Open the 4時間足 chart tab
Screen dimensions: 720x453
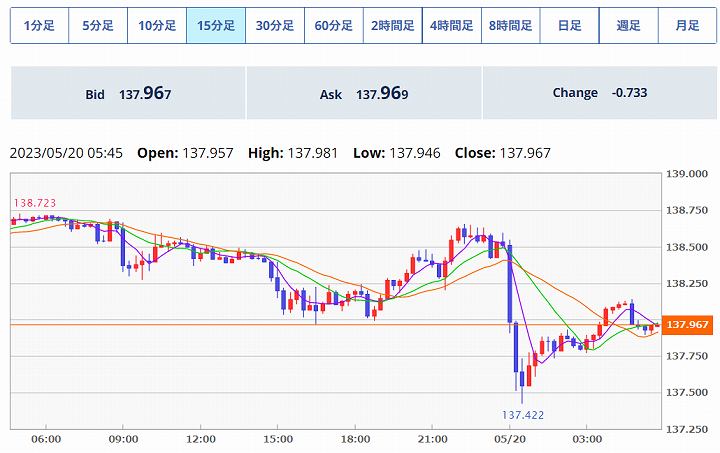tap(452, 25)
